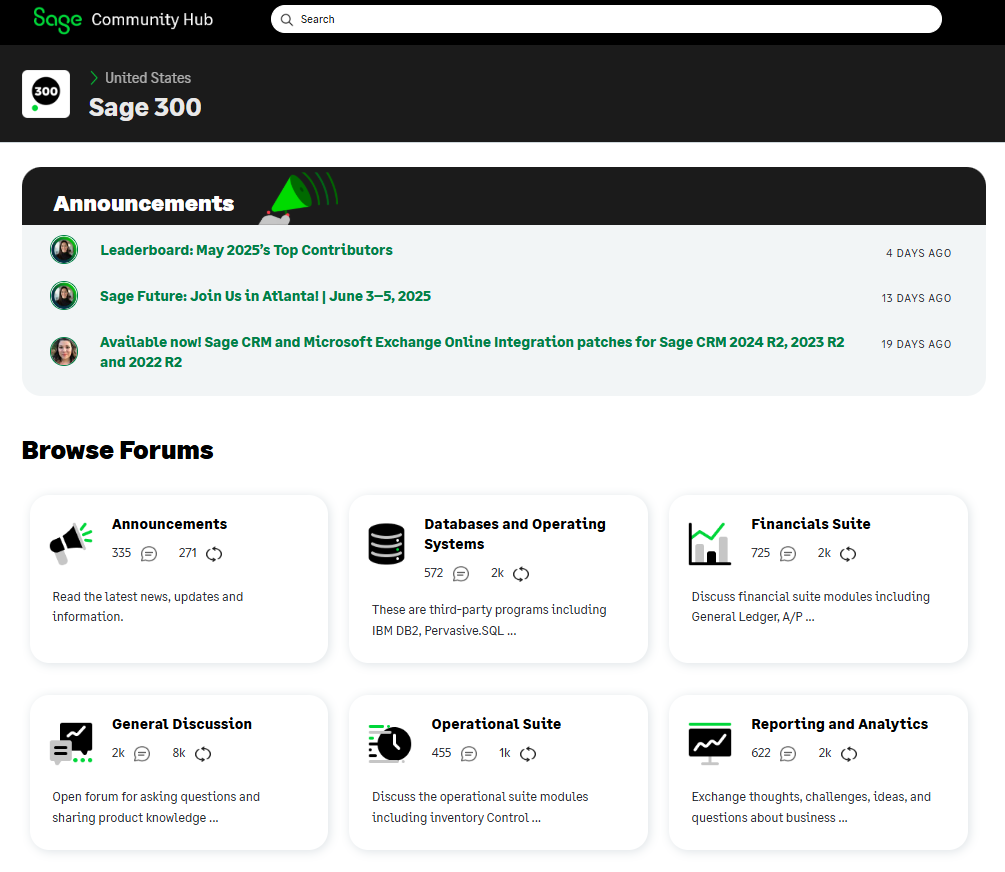
Task: Click 'Open forum for asking questions' description
Action: coord(156,807)
